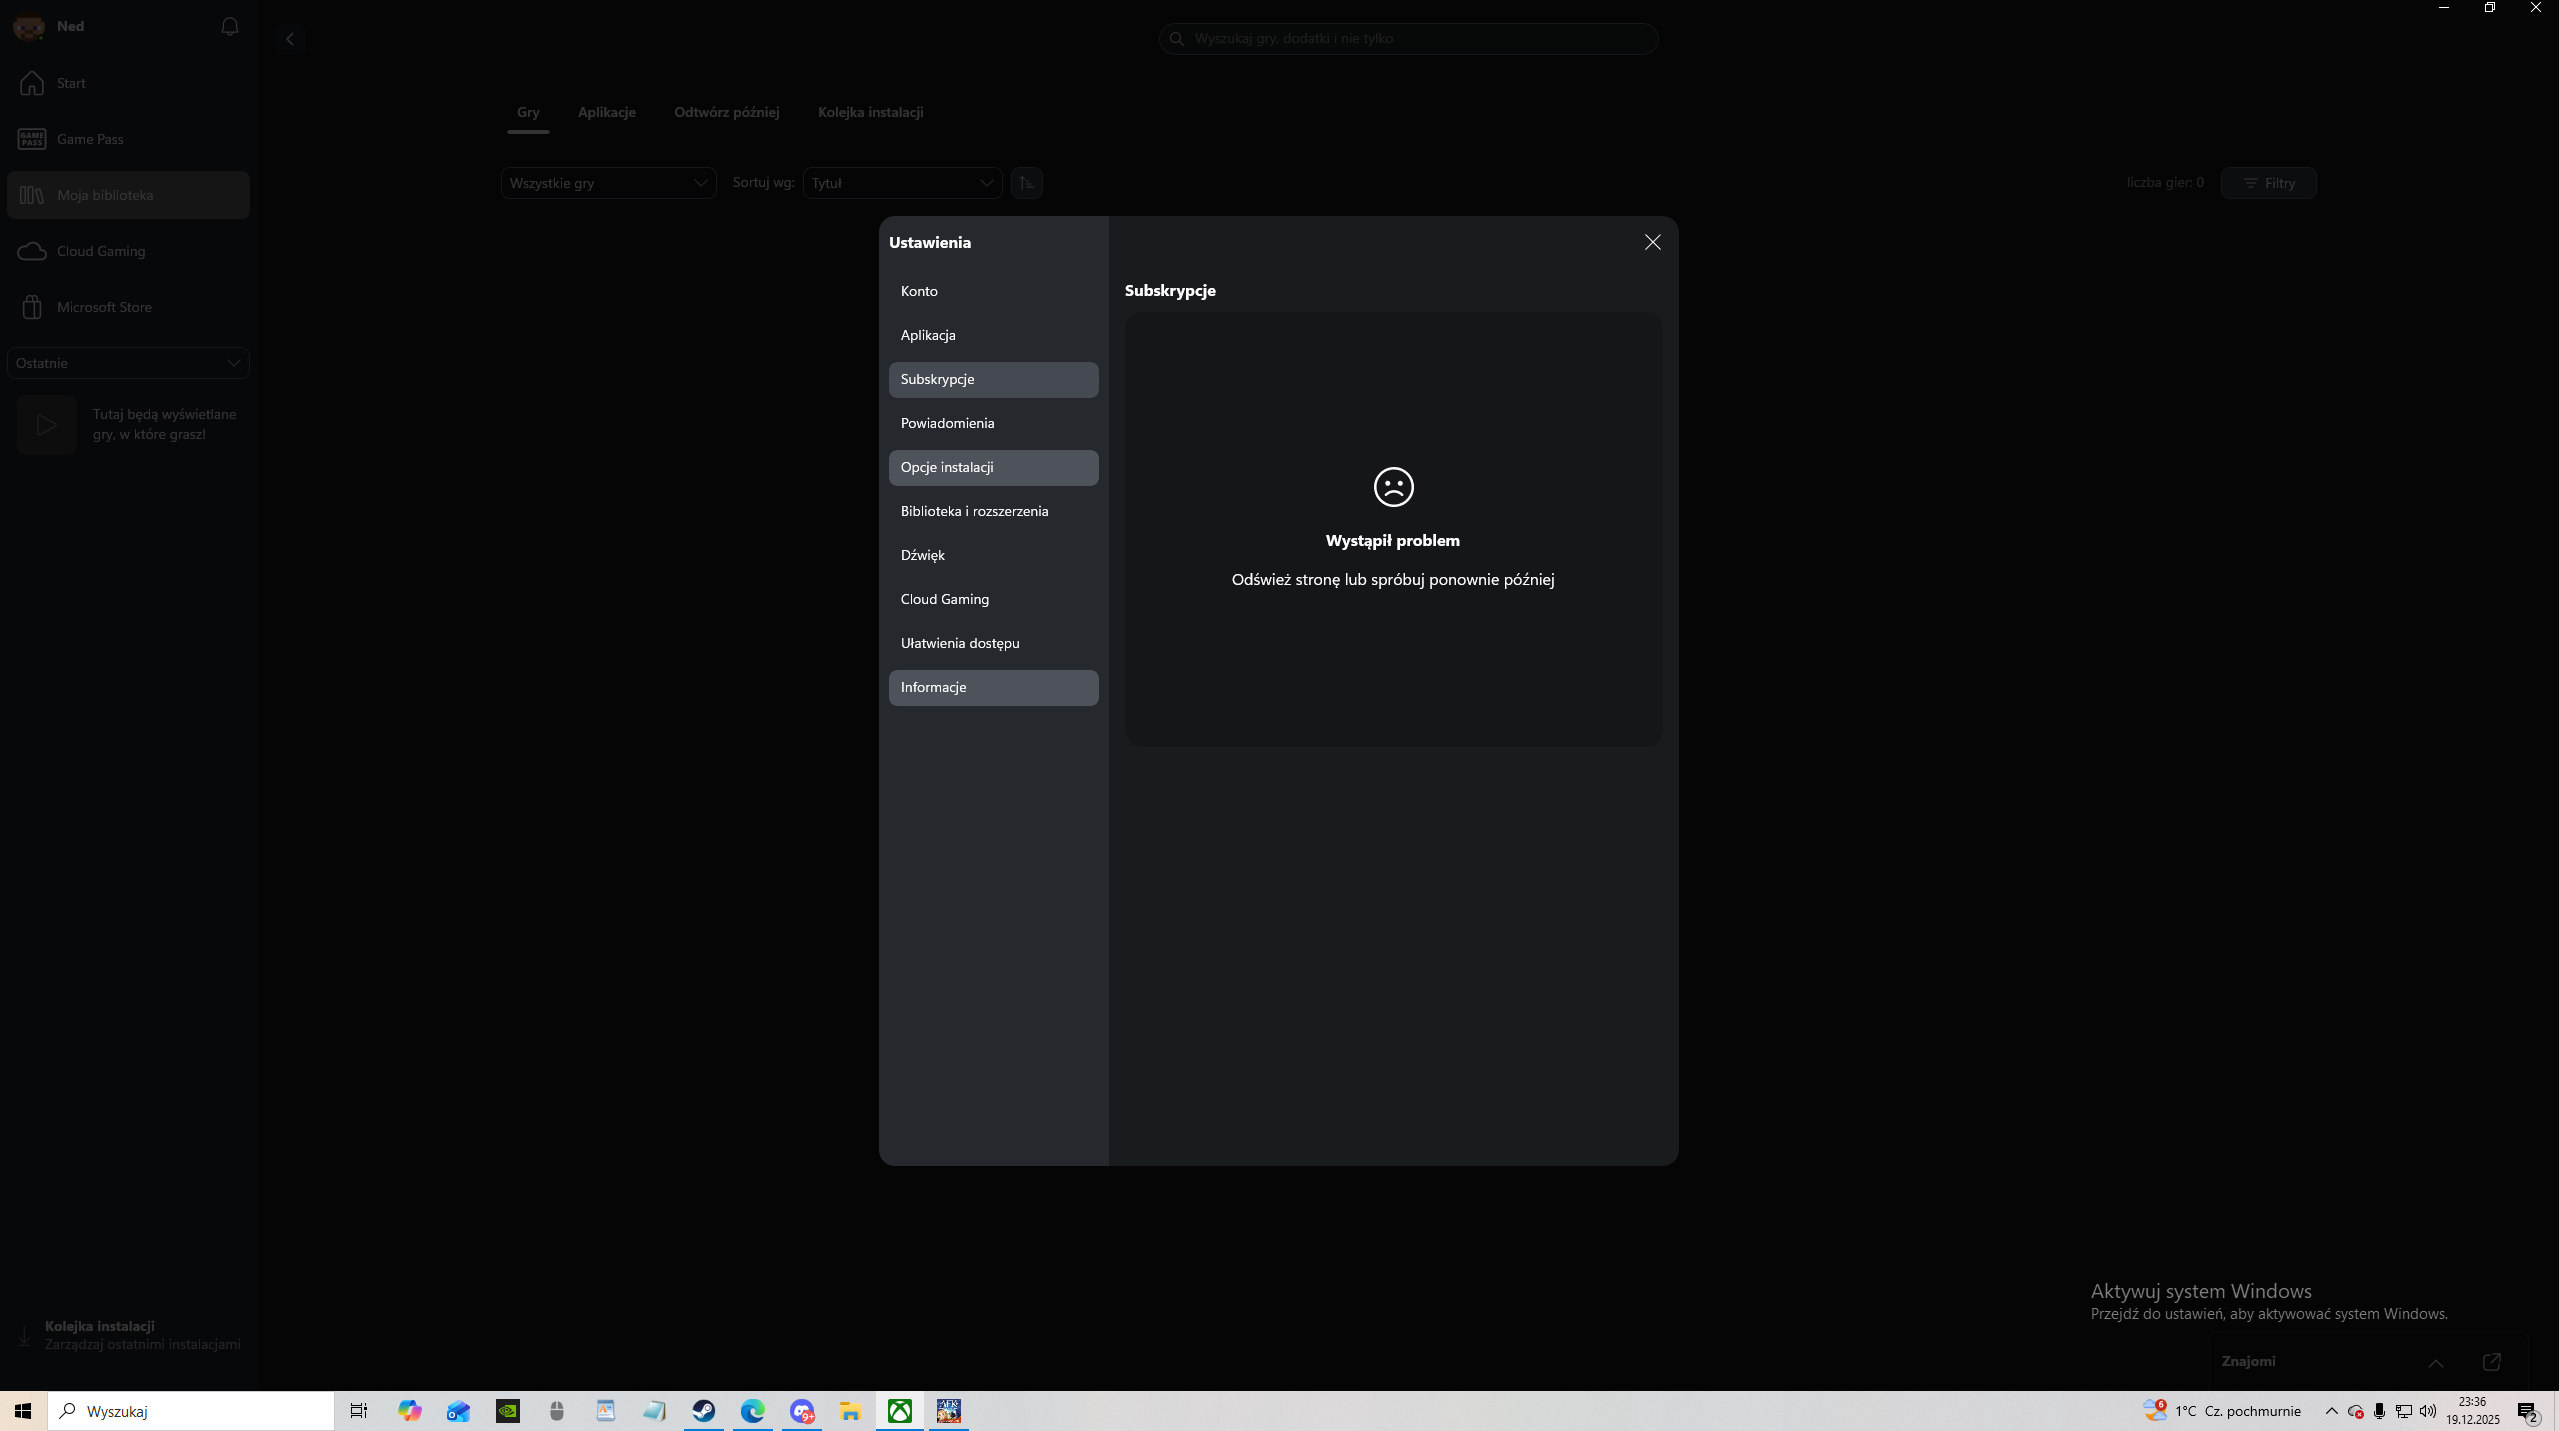2559x1431 pixels.
Task: Click the back arrow icon
Action: [x=290, y=39]
